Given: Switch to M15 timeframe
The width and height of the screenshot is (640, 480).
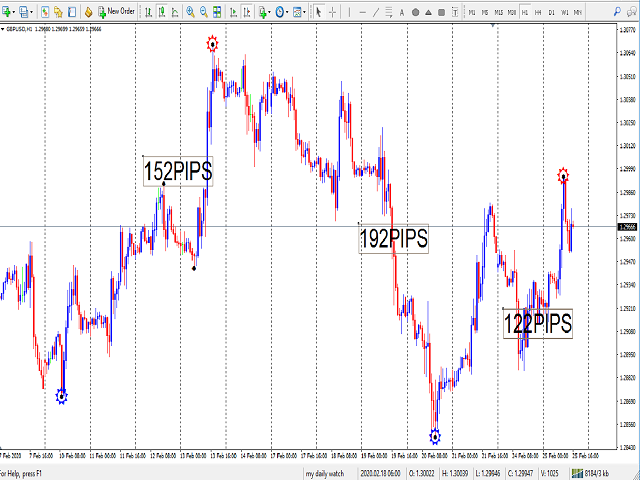Looking at the screenshot, I should [498, 12].
